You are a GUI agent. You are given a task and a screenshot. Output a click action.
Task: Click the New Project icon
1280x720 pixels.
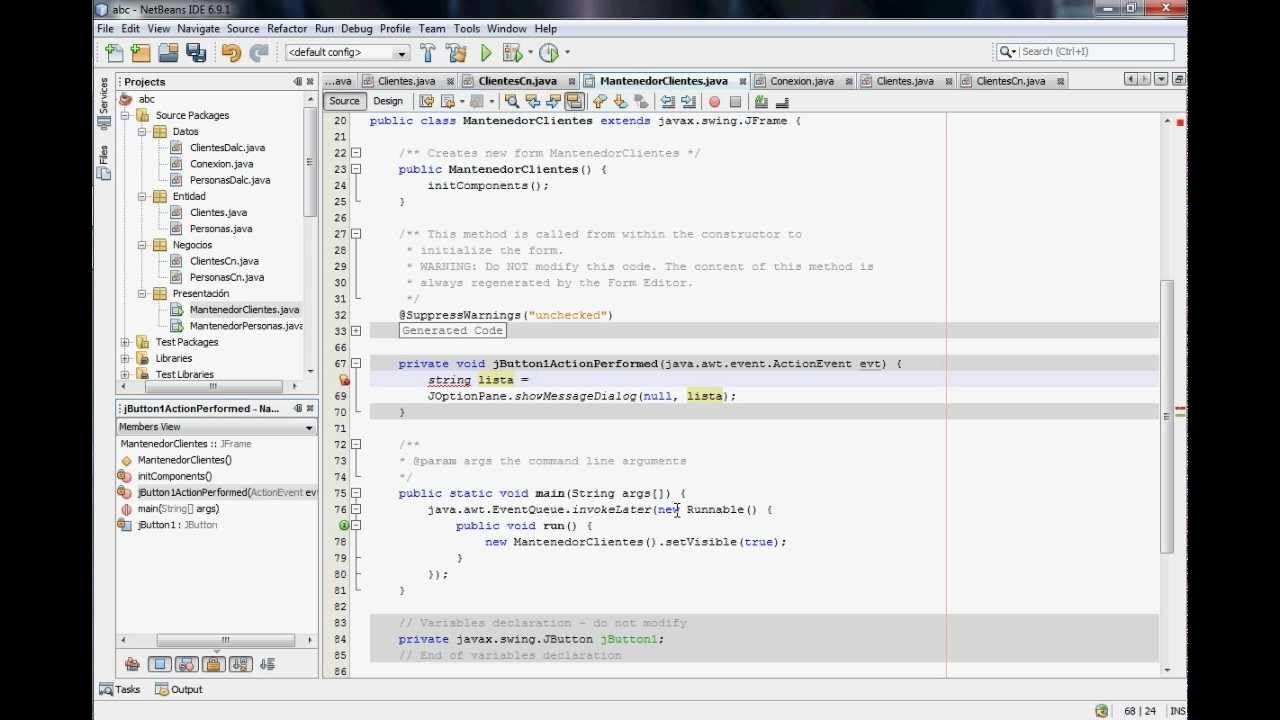click(x=141, y=53)
